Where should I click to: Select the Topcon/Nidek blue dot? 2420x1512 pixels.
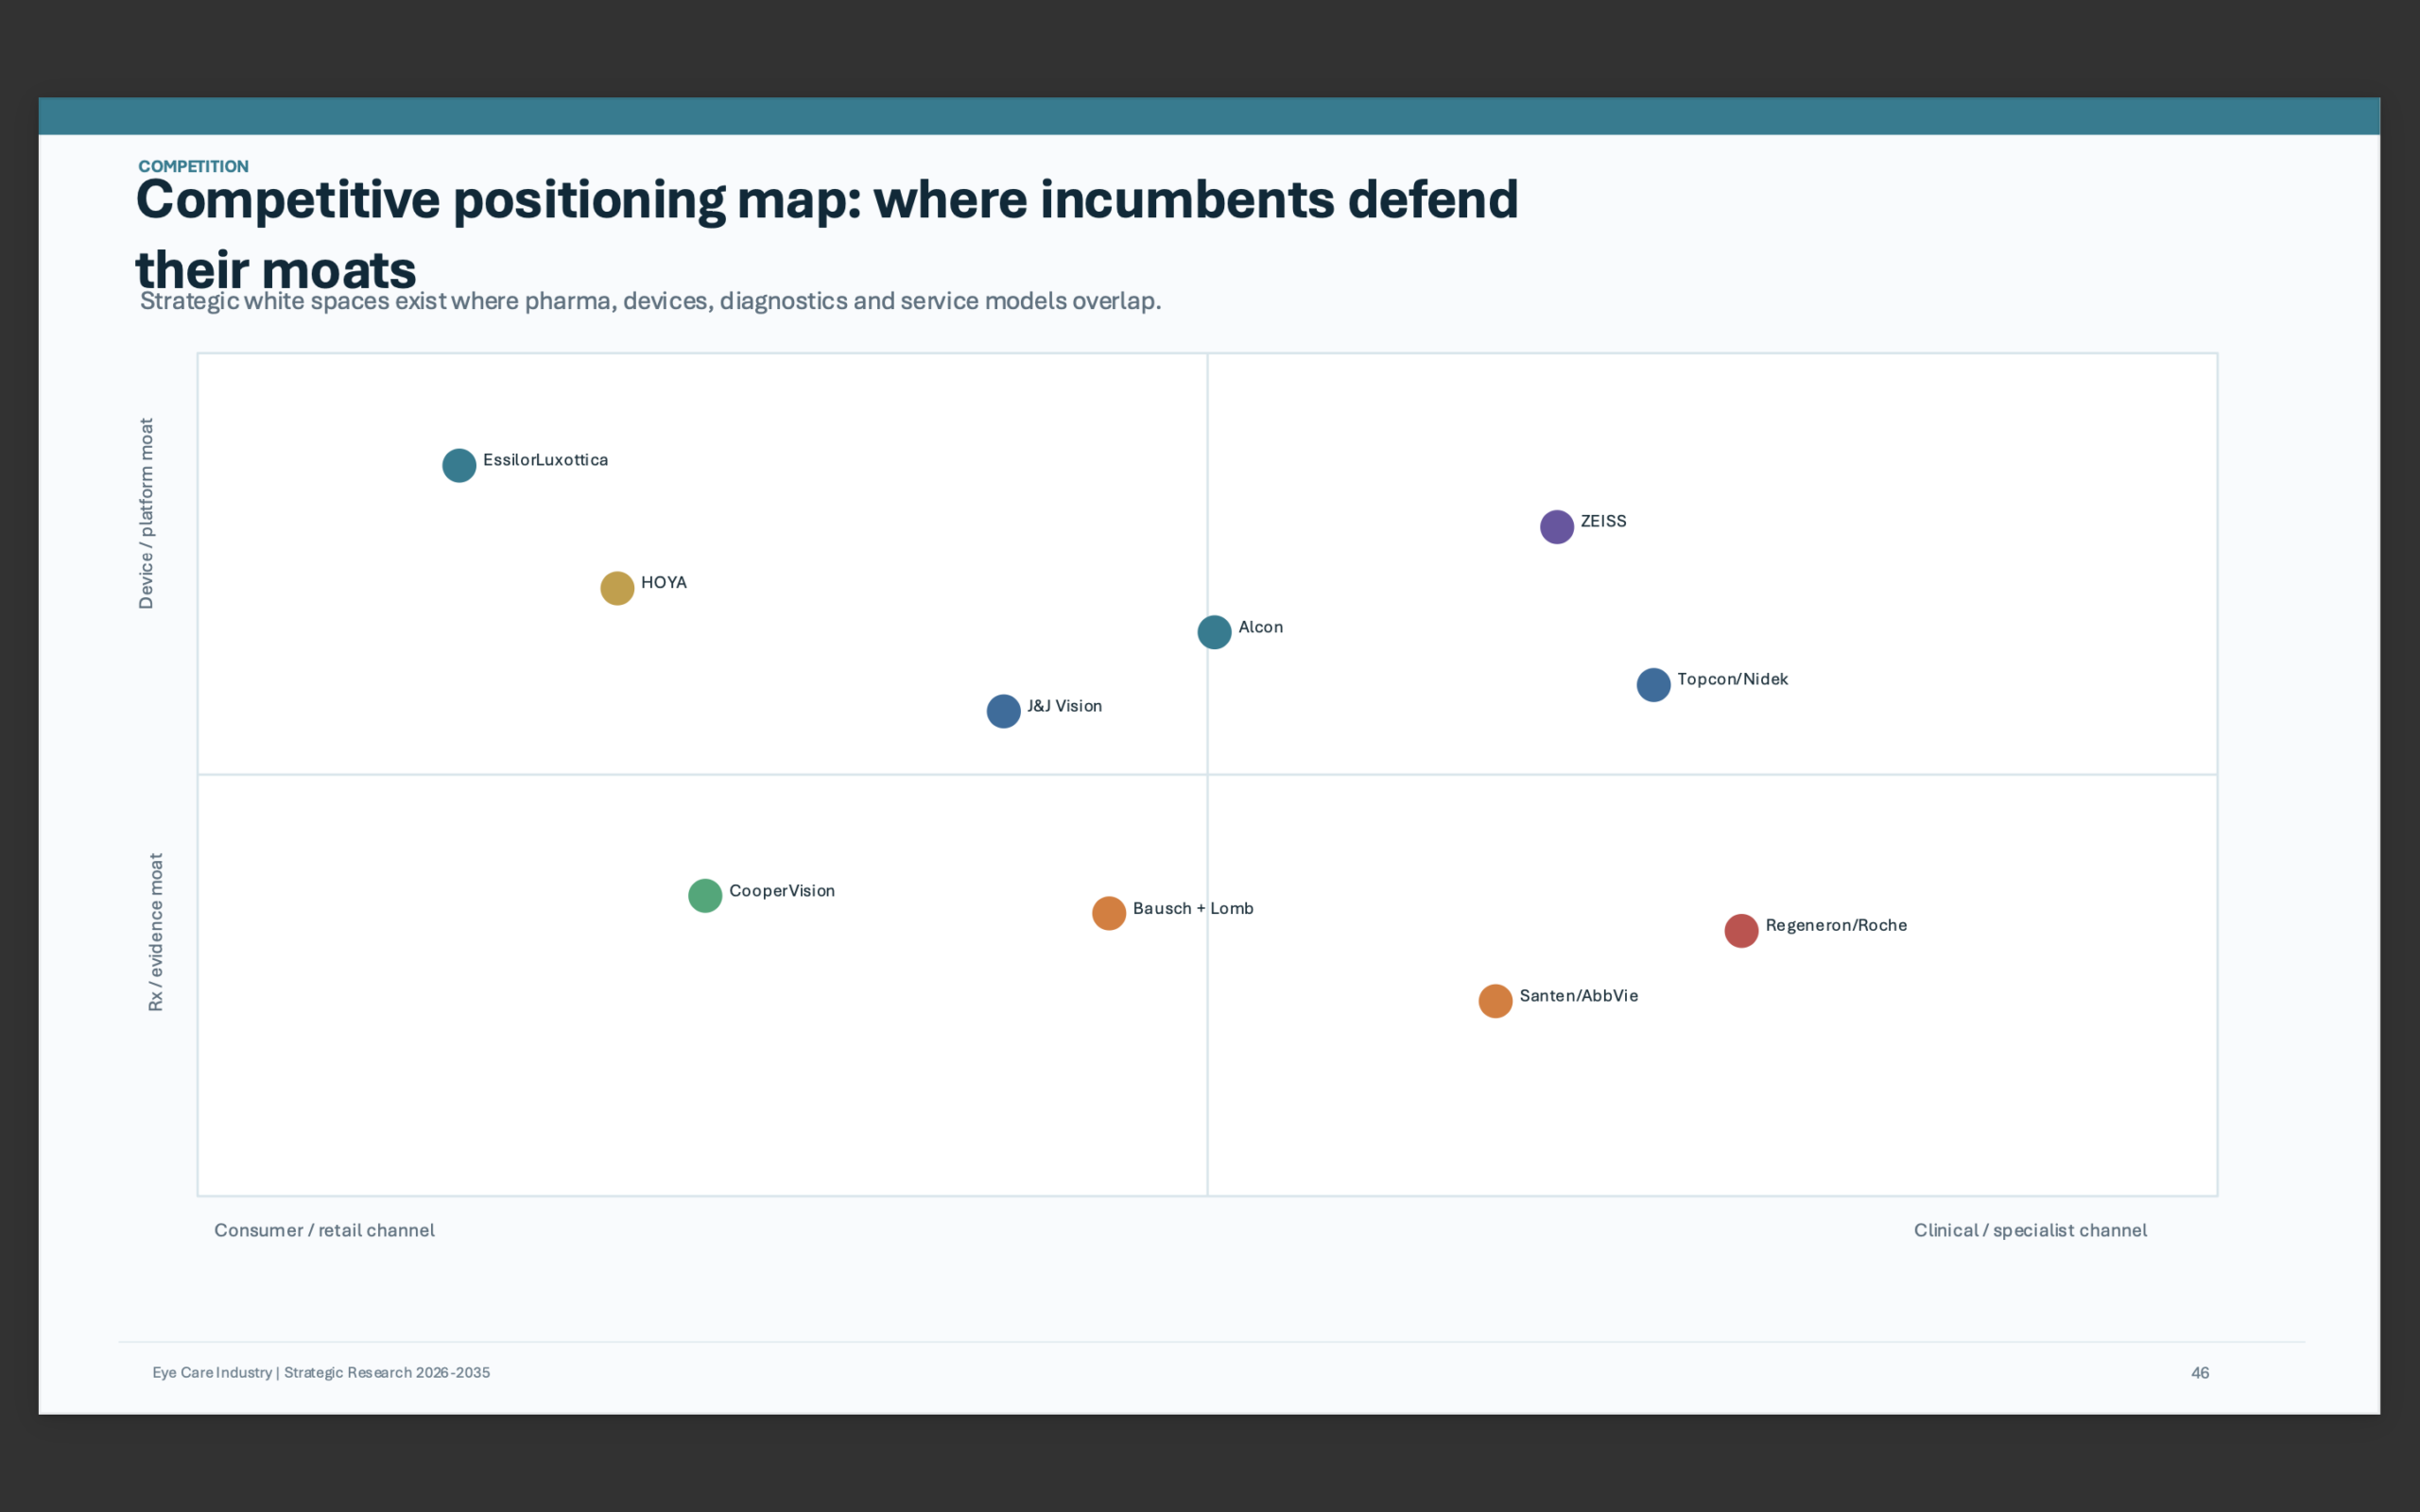pyautogui.click(x=1653, y=685)
